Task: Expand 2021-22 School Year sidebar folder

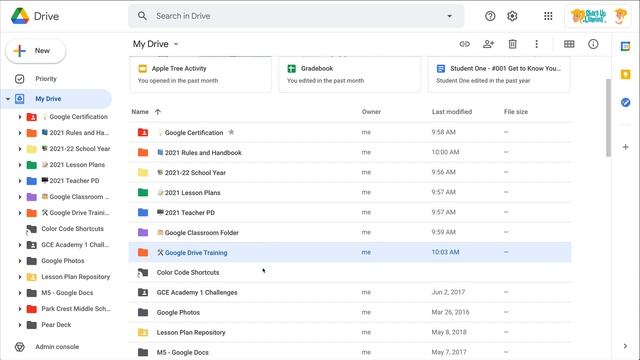Action: pyautogui.click(x=20, y=149)
